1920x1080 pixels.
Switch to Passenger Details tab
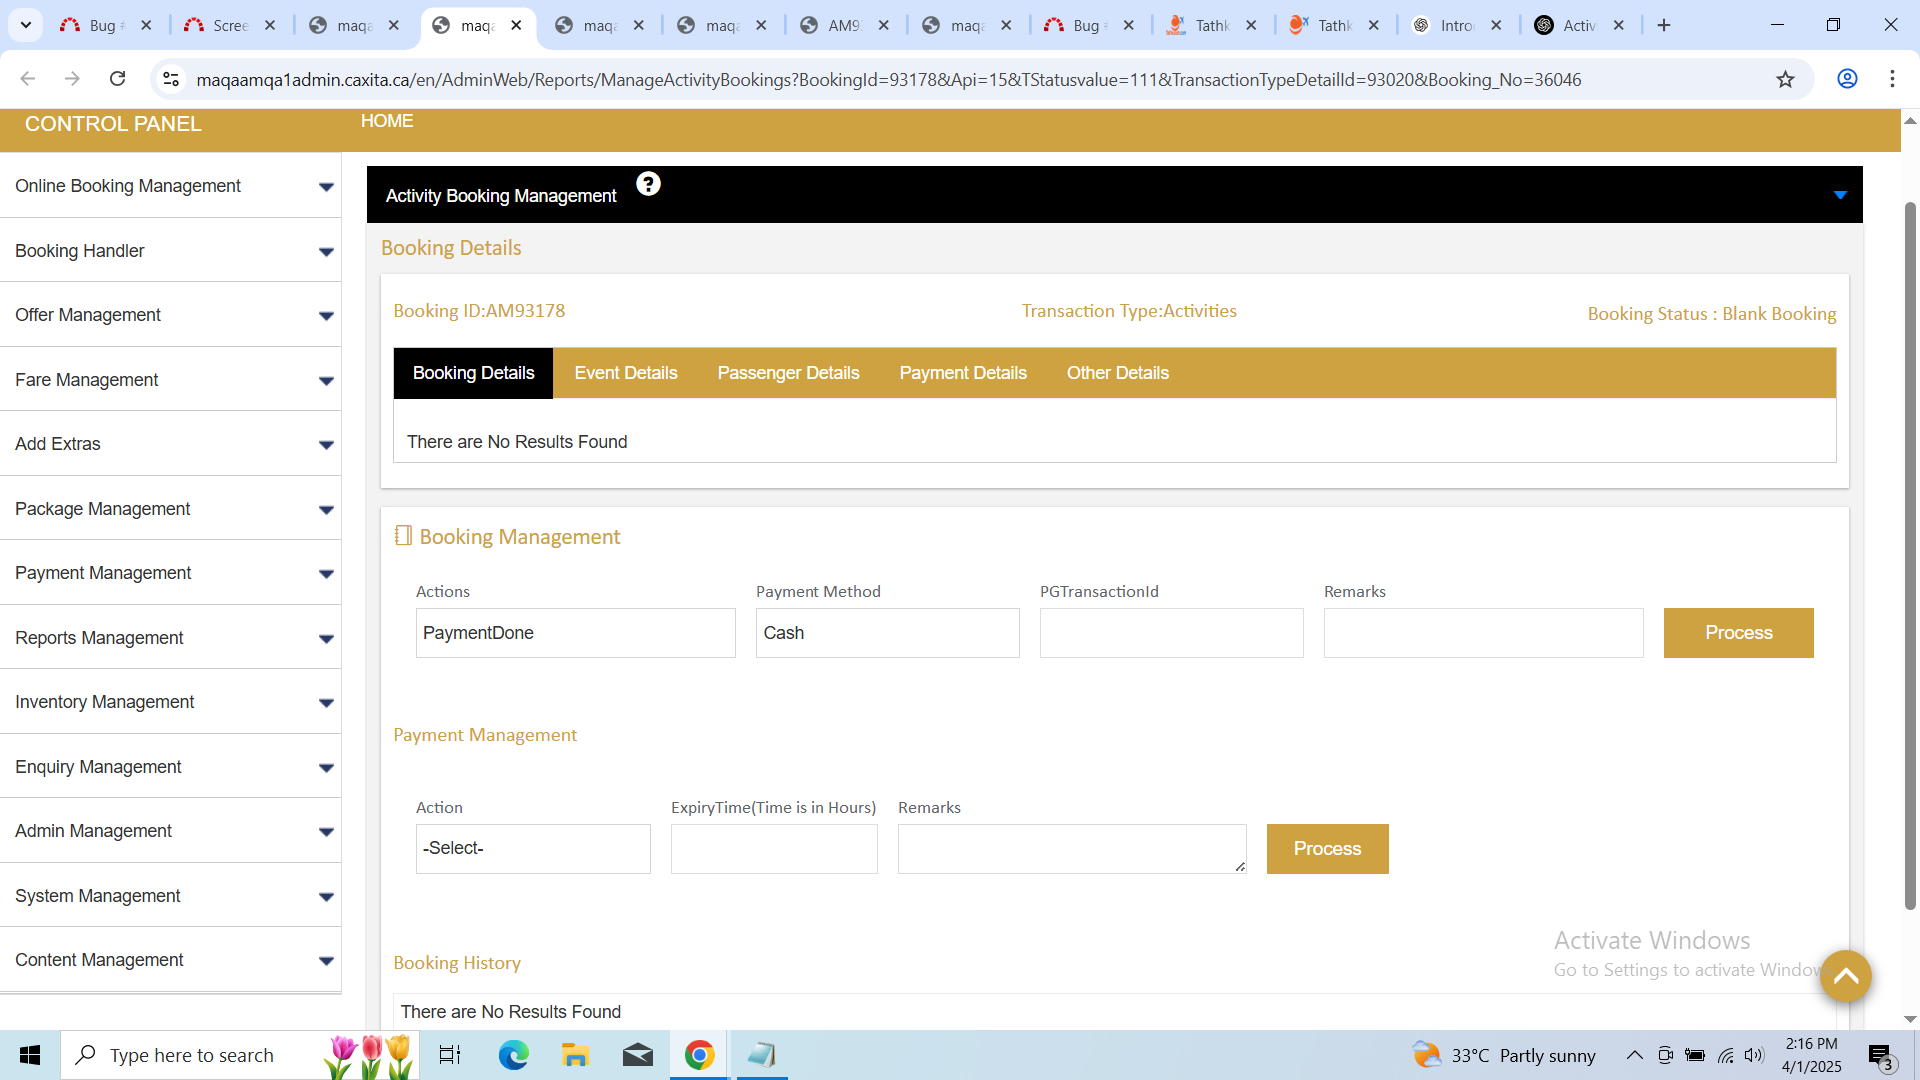(788, 373)
